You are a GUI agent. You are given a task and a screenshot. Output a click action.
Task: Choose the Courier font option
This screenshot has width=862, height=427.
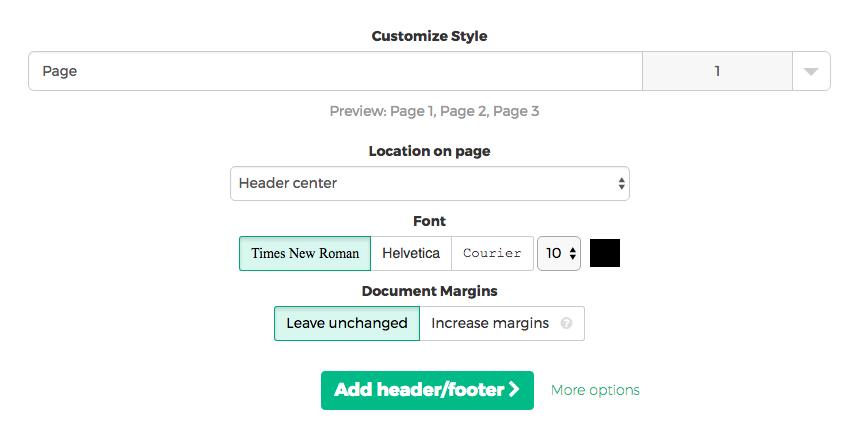click(x=492, y=254)
